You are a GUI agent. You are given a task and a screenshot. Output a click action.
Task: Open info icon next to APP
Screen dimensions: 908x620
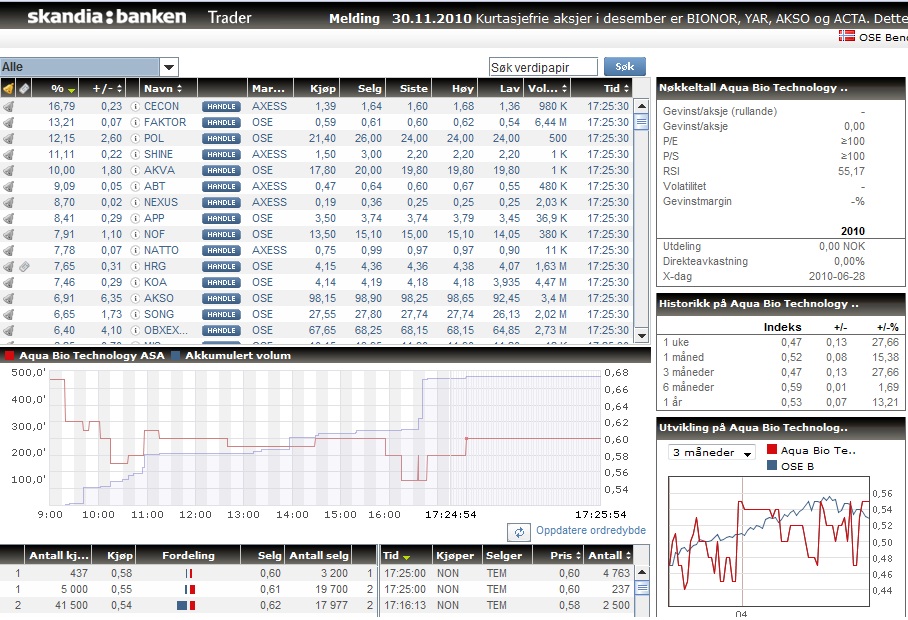click(135, 218)
